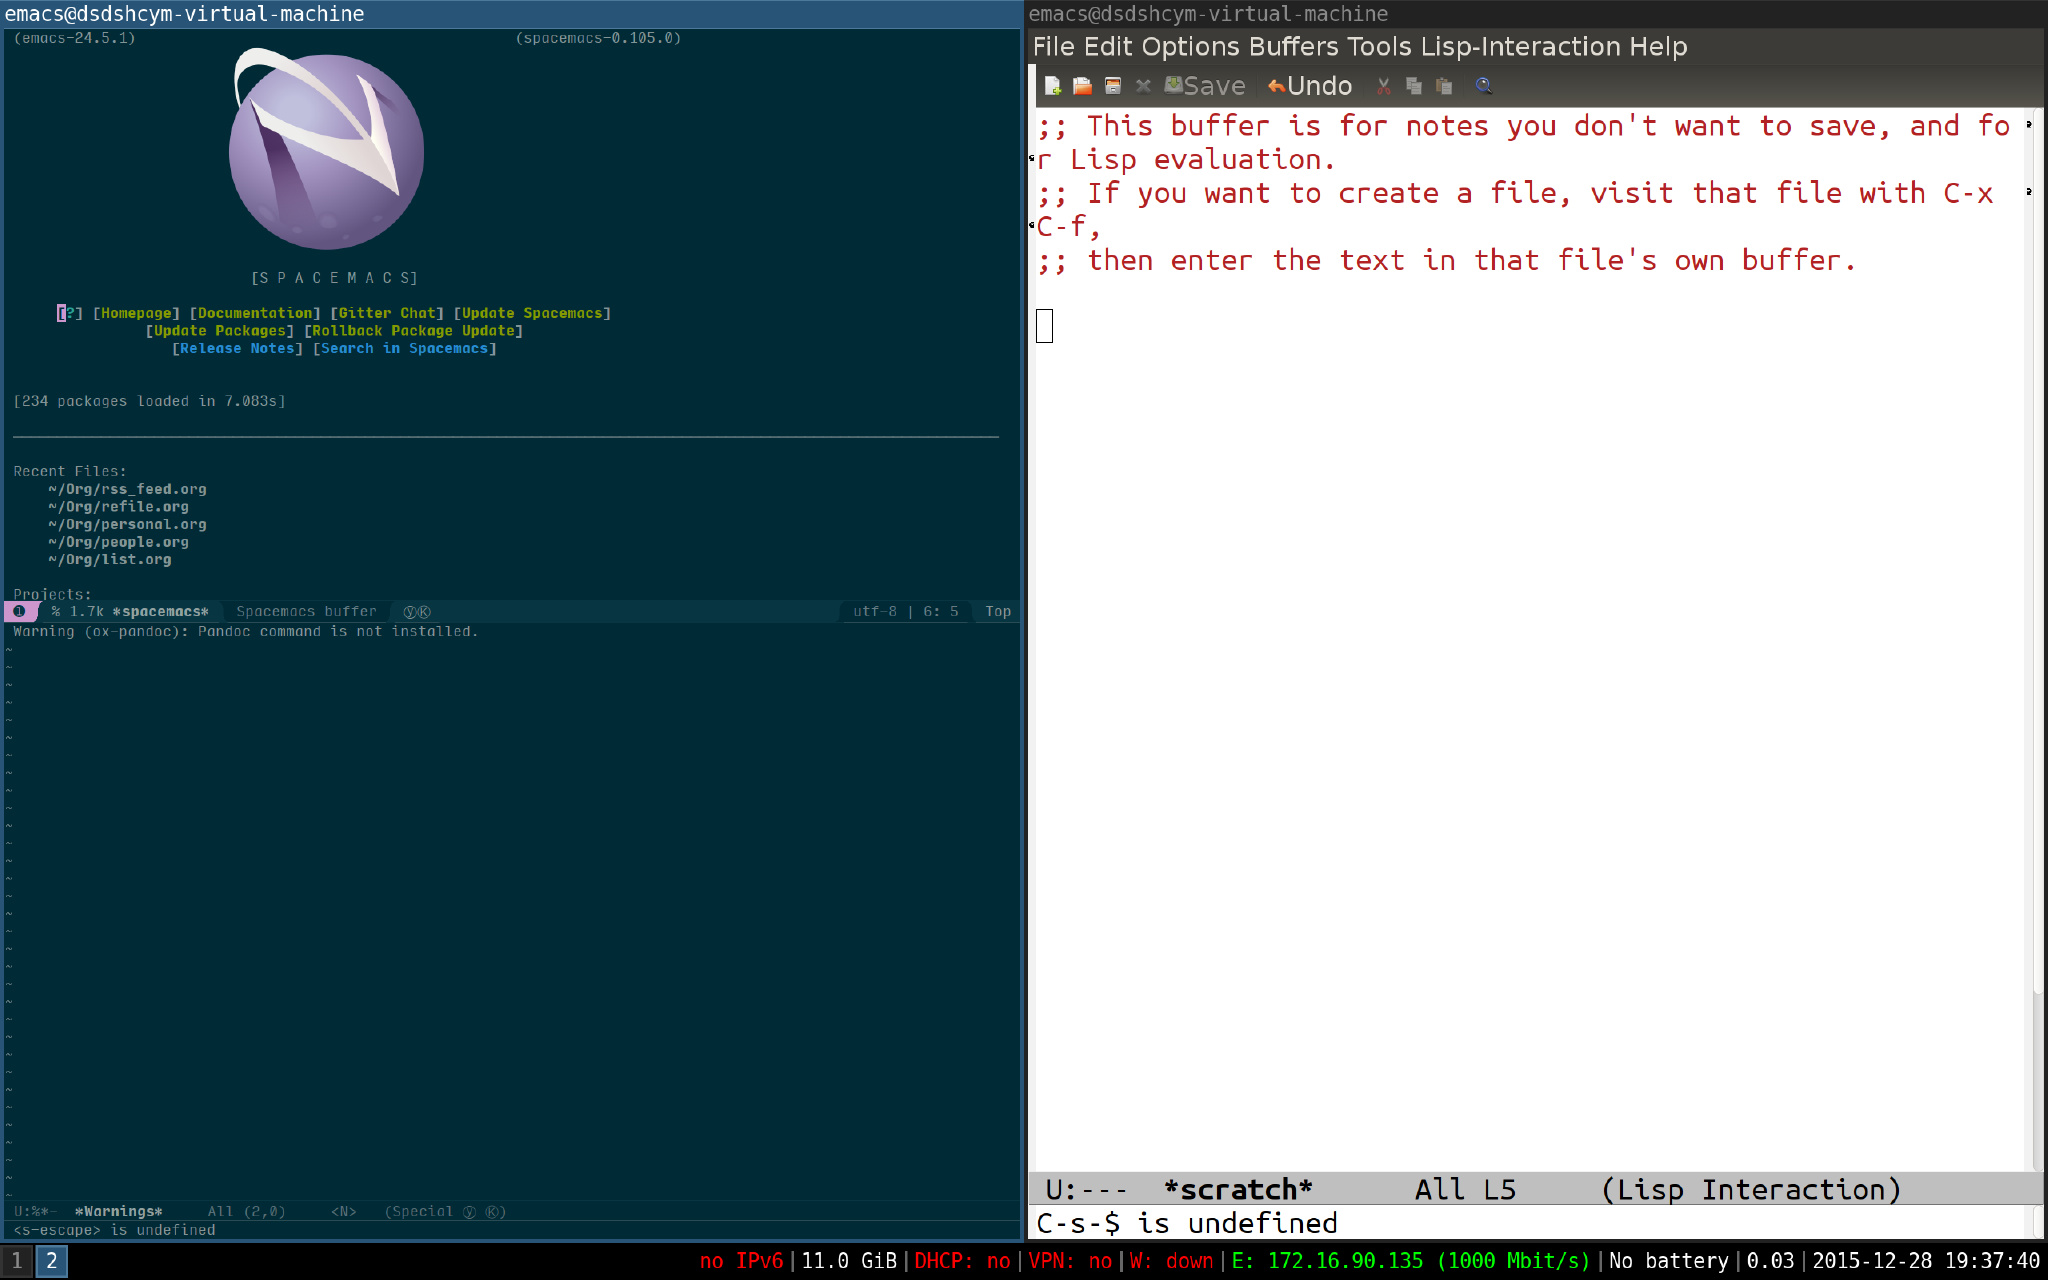The width and height of the screenshot is (2048, 1280).
Task: Open recent file ~/Org/people.org
Action: [118, 542]
